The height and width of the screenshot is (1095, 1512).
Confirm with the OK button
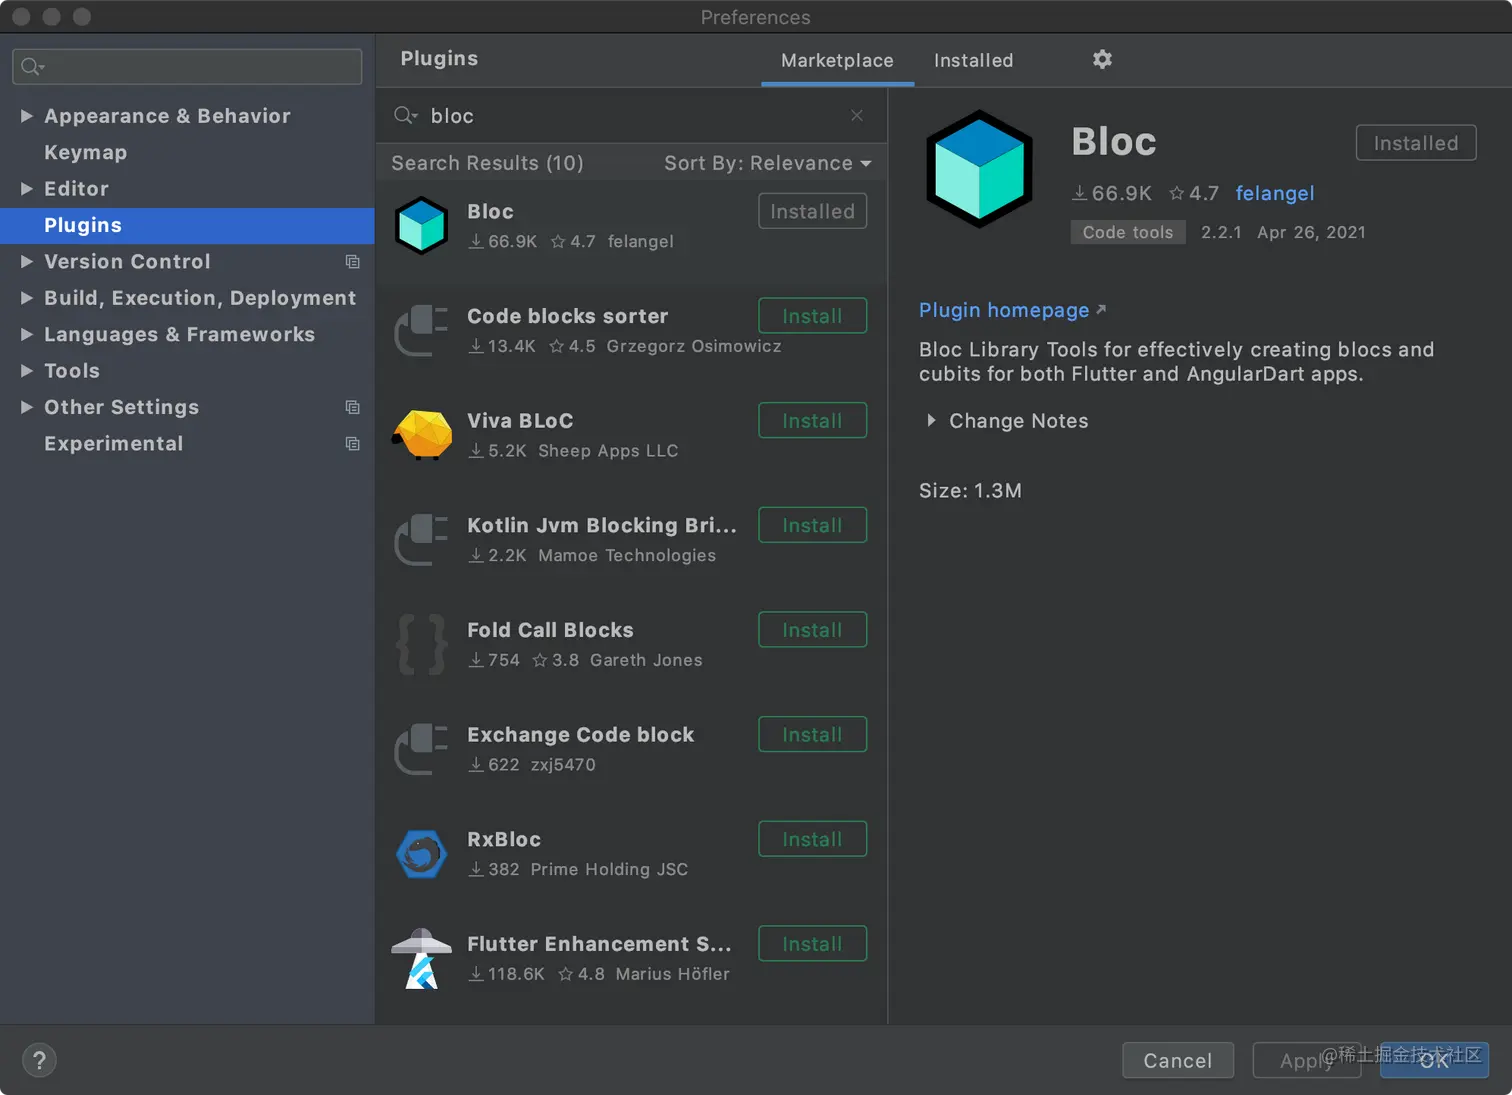(1434, 1060)
